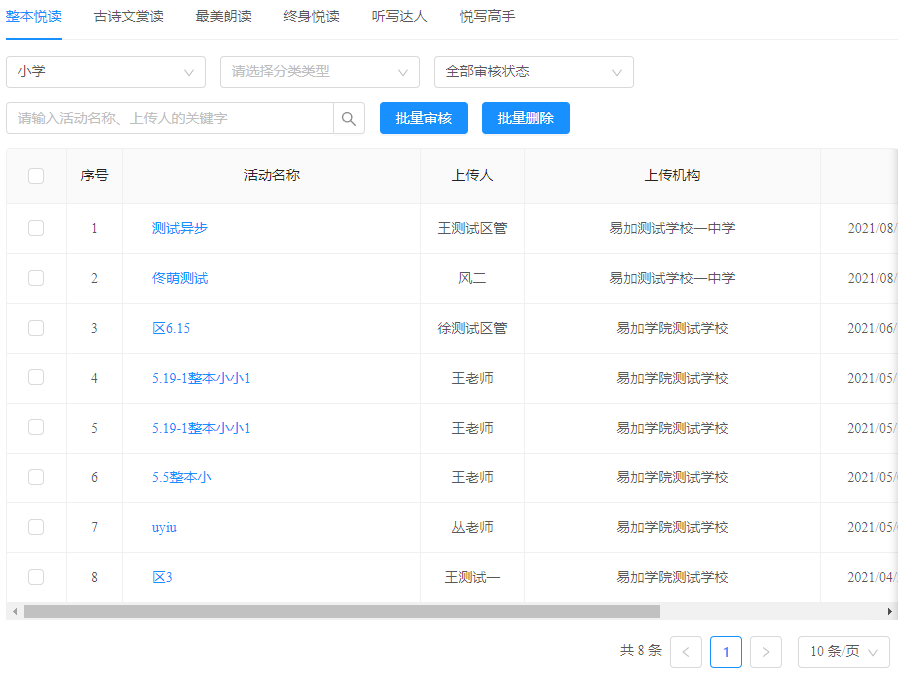The height and width of the screenshot is (677, 903).
Task: Click uploader cell 风二
Action: tap(472, 279)
